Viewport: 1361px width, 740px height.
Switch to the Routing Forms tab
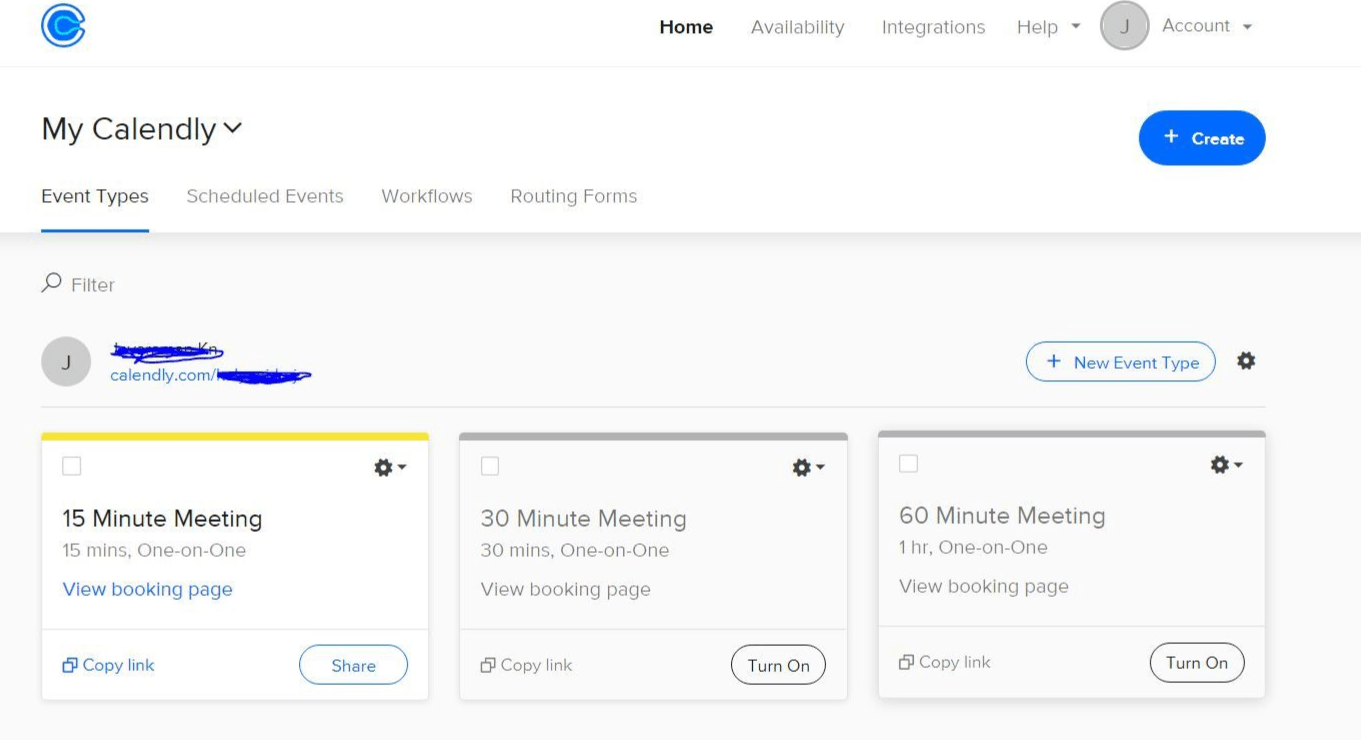[x=574, y=196]
